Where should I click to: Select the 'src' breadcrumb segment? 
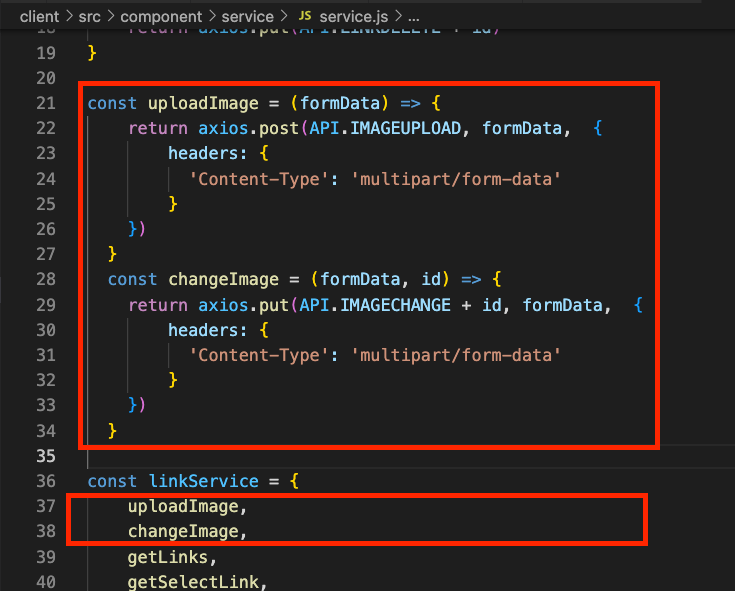click(89, 17)
